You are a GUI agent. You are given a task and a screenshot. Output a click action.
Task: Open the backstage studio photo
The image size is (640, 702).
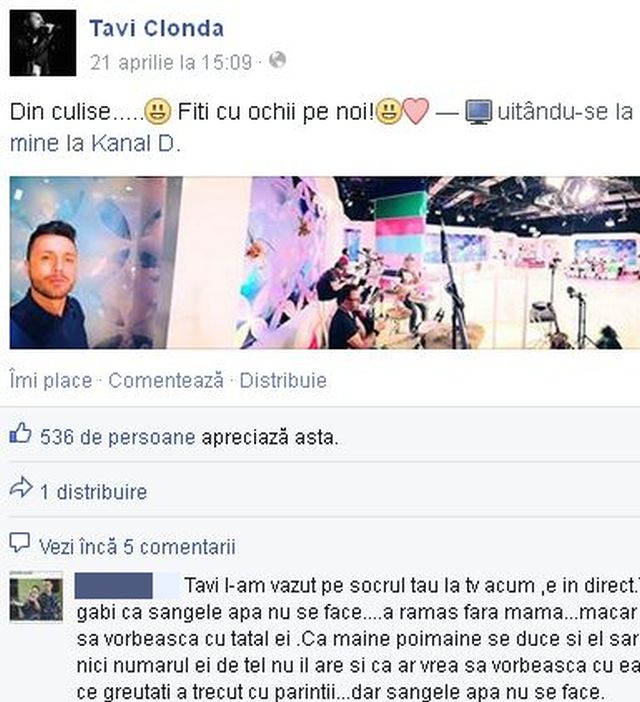[x=325, y=262]
